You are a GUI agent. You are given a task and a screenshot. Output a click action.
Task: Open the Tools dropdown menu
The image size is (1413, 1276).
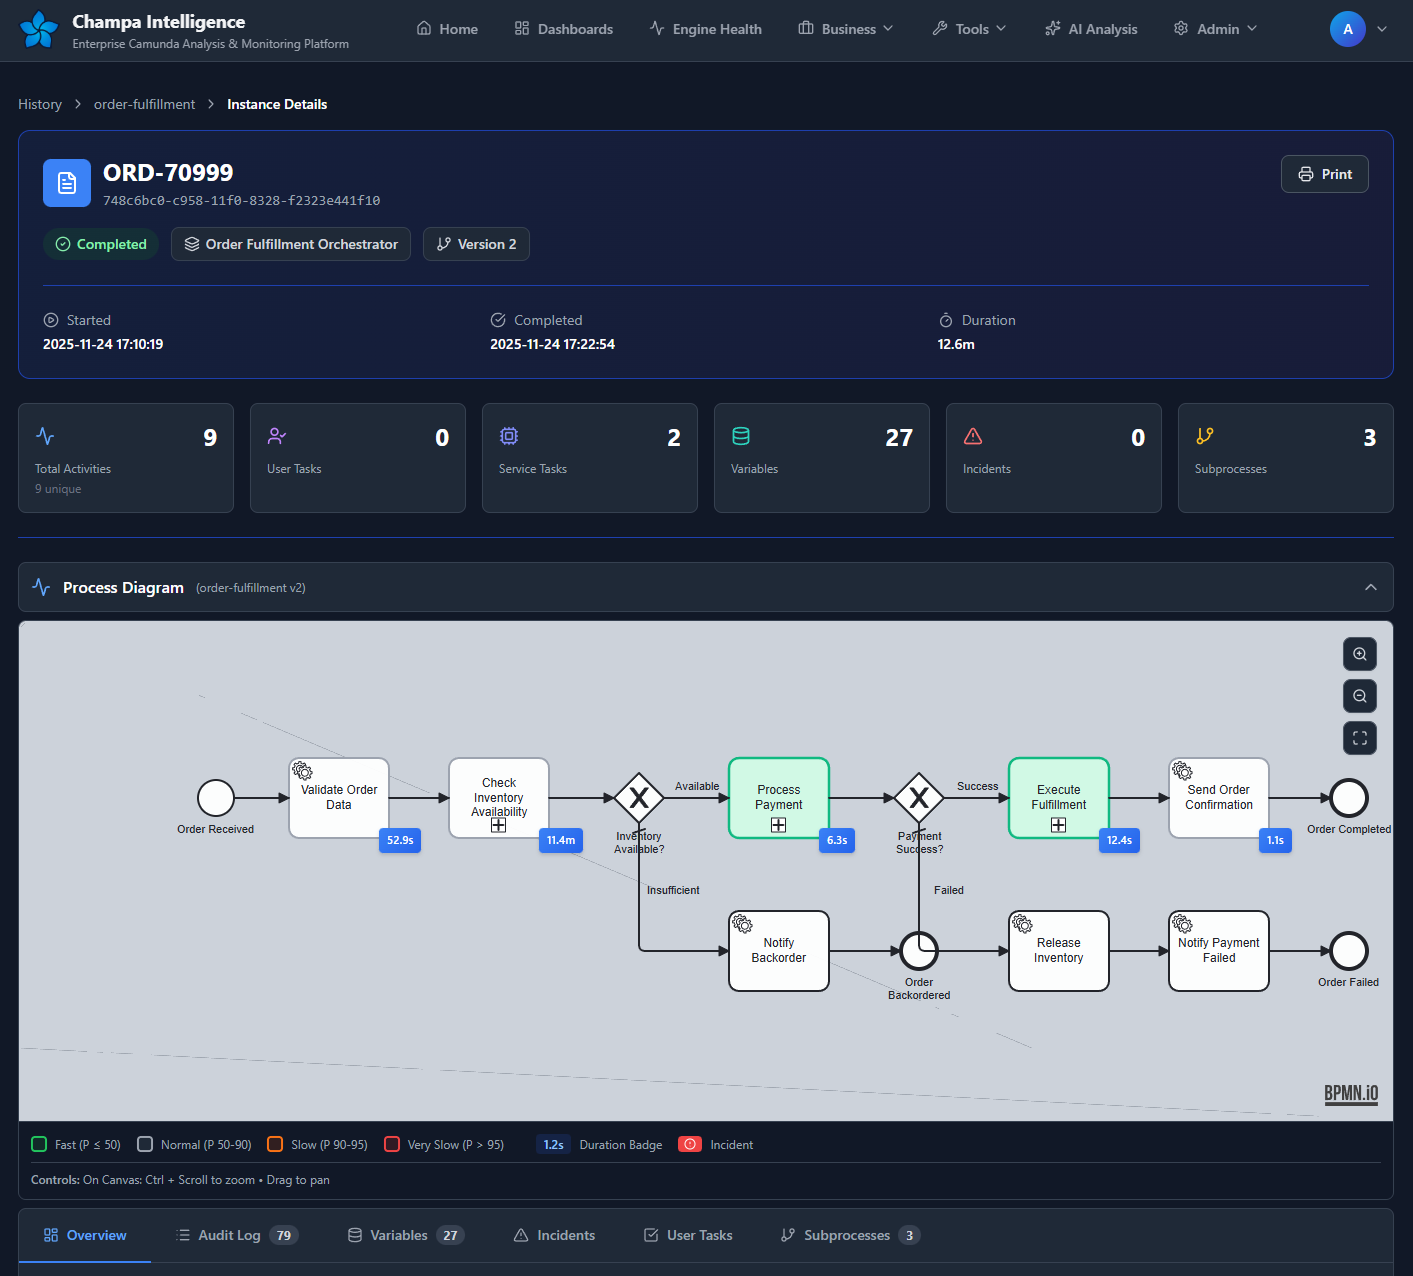(969, 29)
